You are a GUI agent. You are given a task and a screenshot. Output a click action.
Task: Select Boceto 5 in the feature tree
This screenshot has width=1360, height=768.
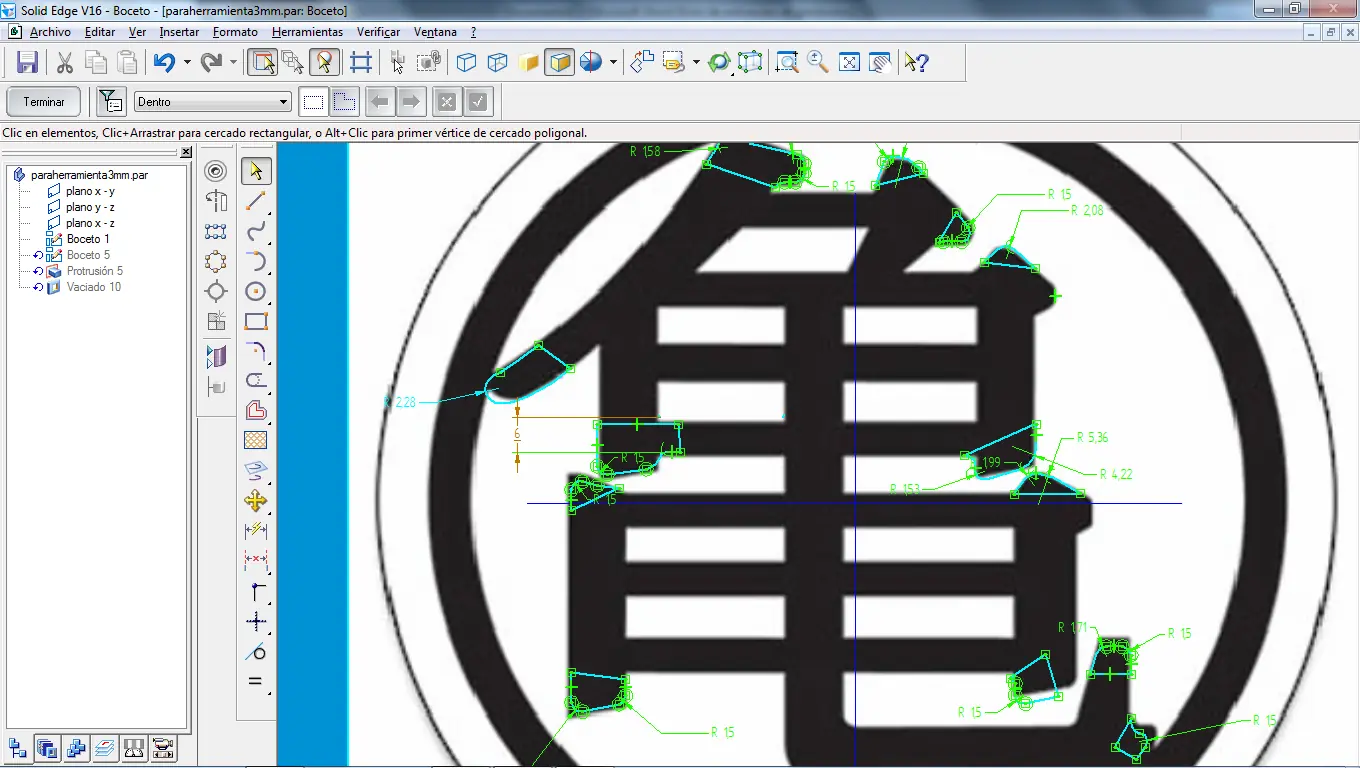tap(88, 255)
